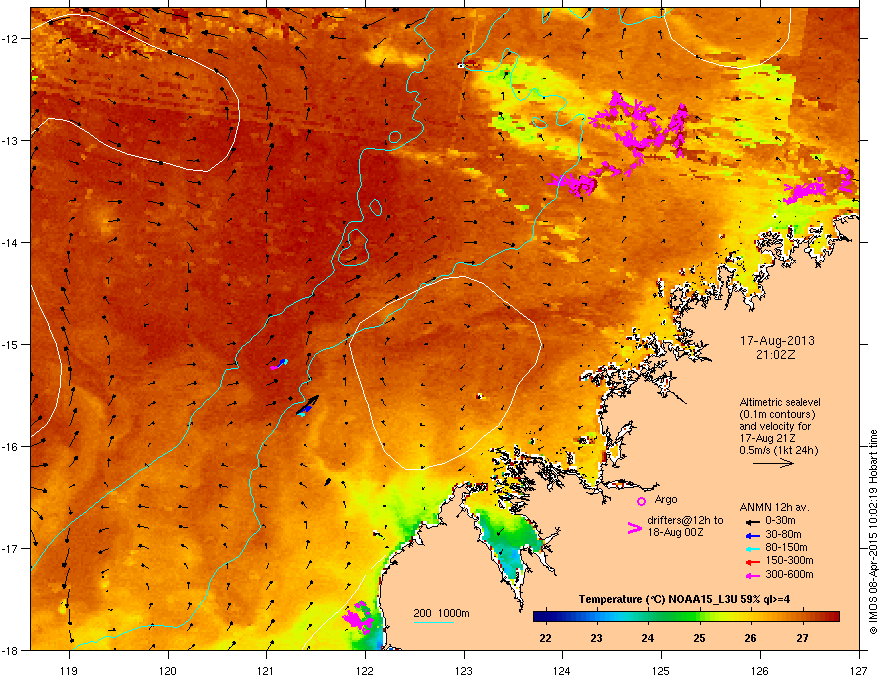Select the blue 30-80m arrow legend symbol
Image resolution: width=880 pixels, height=680 pixels.
752,535
